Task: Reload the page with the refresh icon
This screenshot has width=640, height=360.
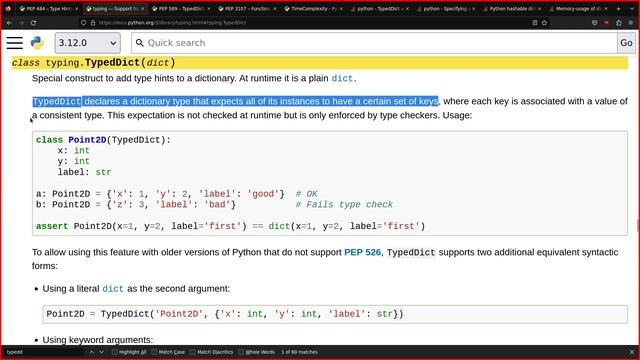Action: [33, 23]
